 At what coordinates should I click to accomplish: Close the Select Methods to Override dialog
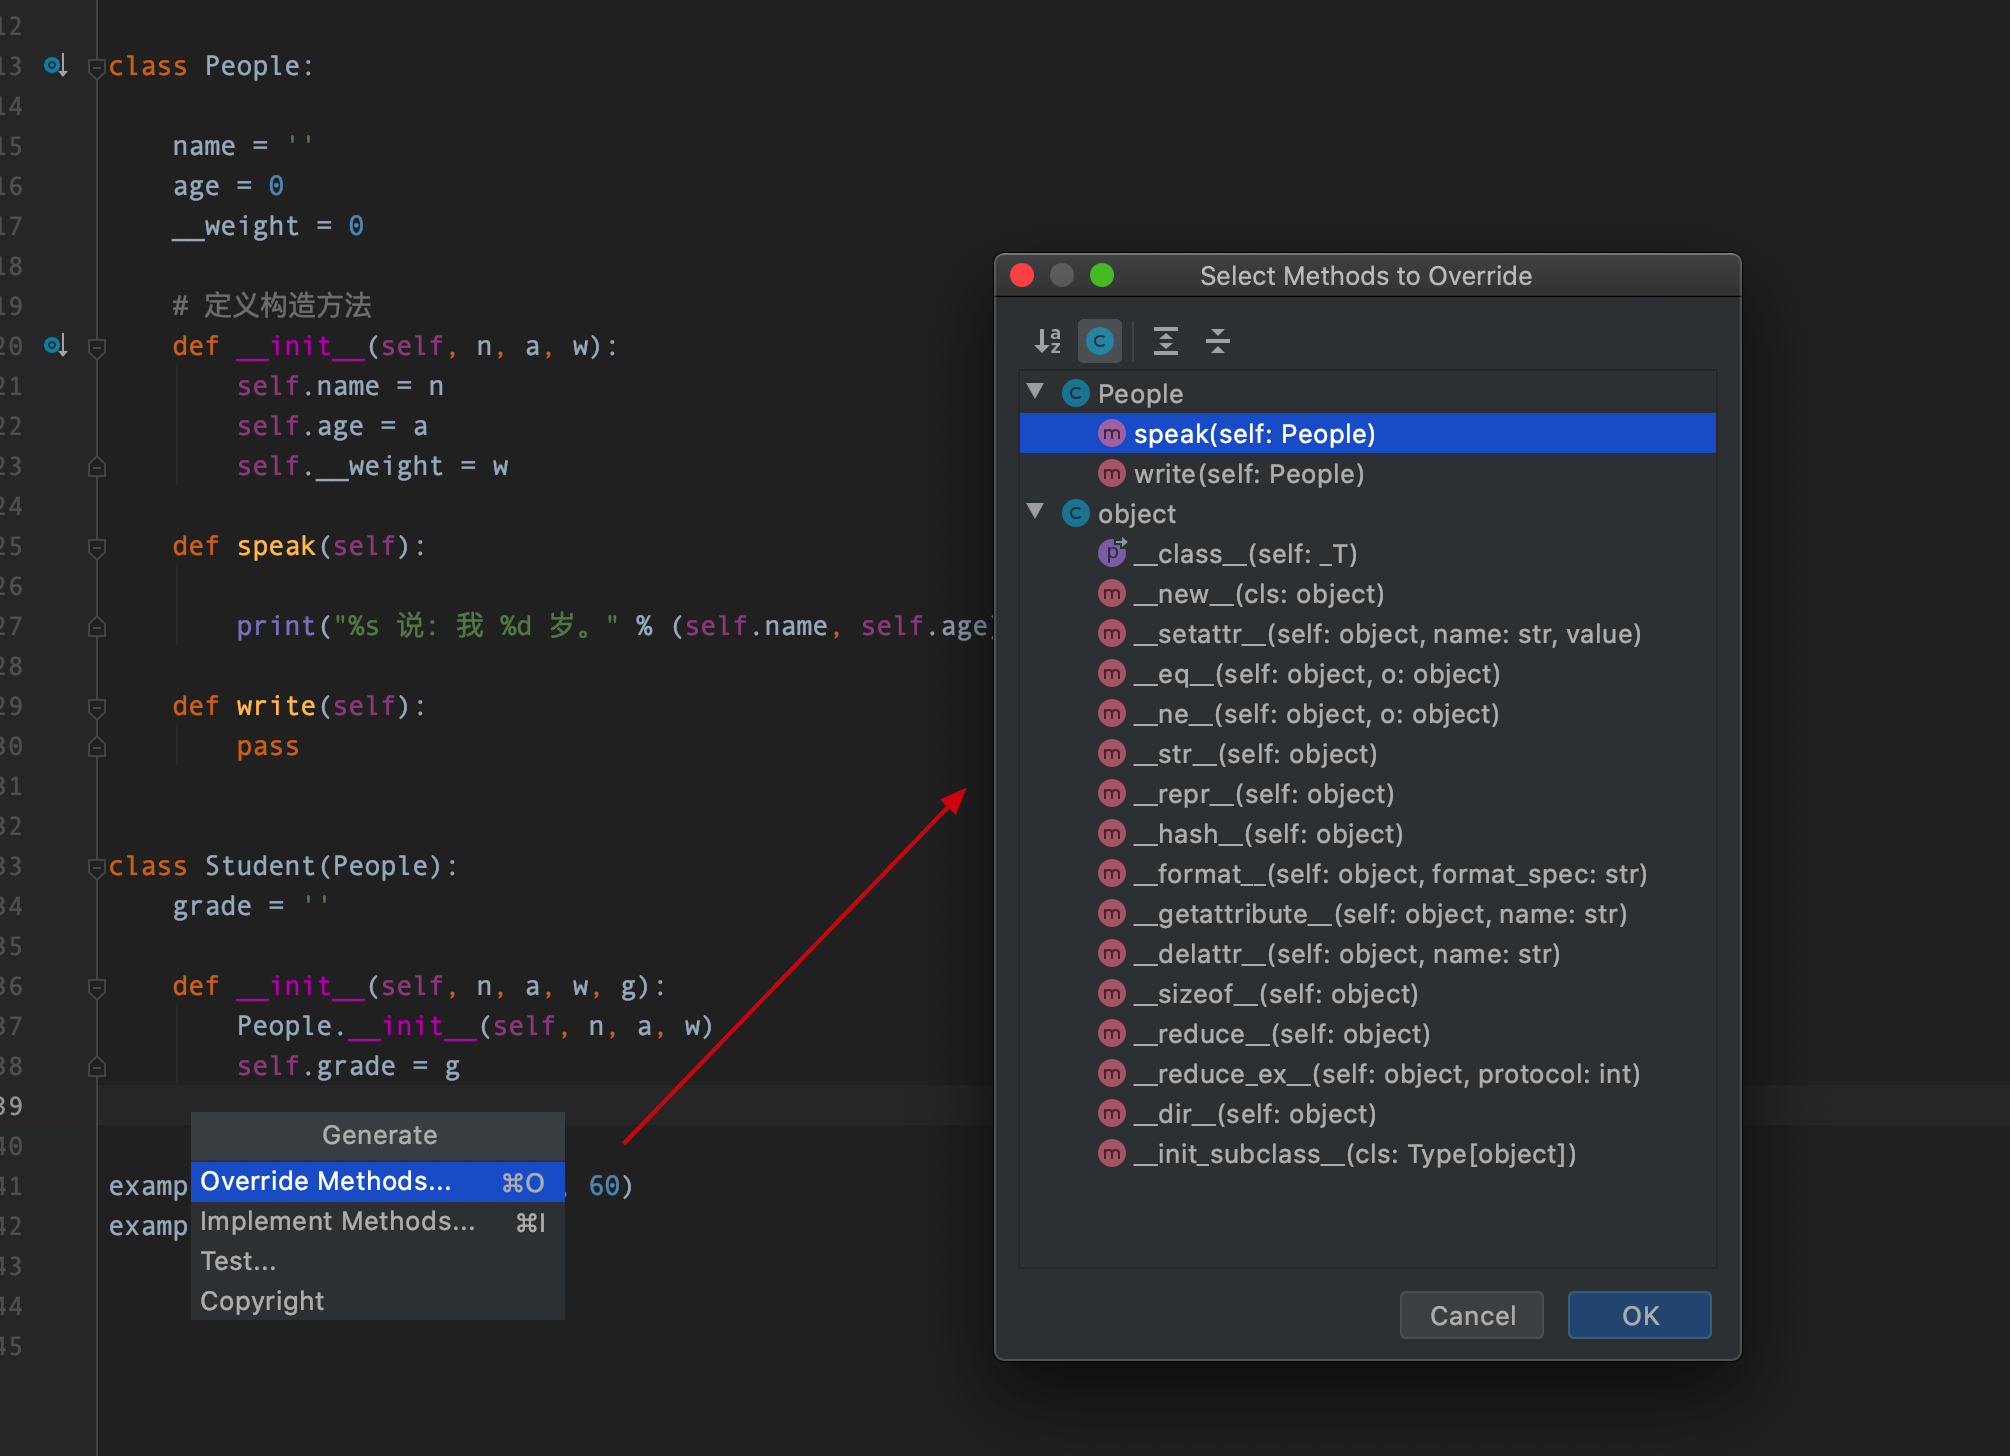(x=1022, y=275)
